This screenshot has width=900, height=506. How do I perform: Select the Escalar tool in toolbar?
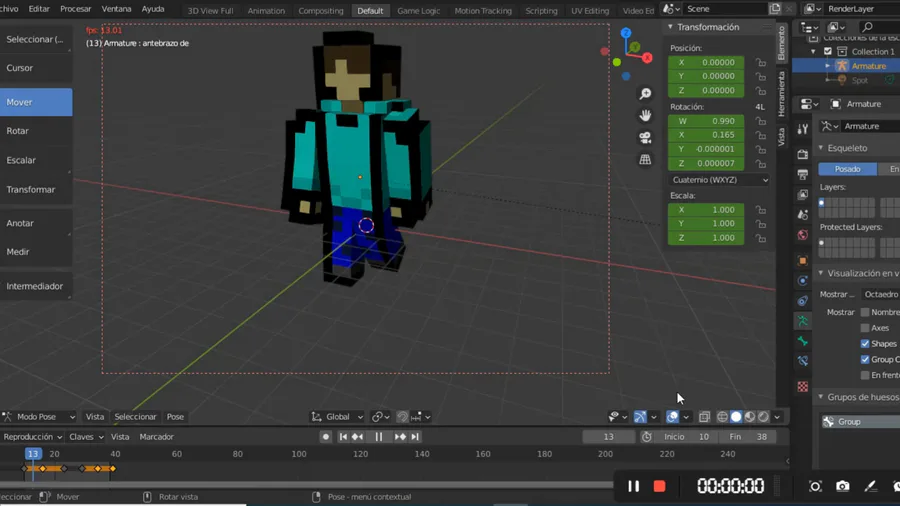click(x=36, y=160)
